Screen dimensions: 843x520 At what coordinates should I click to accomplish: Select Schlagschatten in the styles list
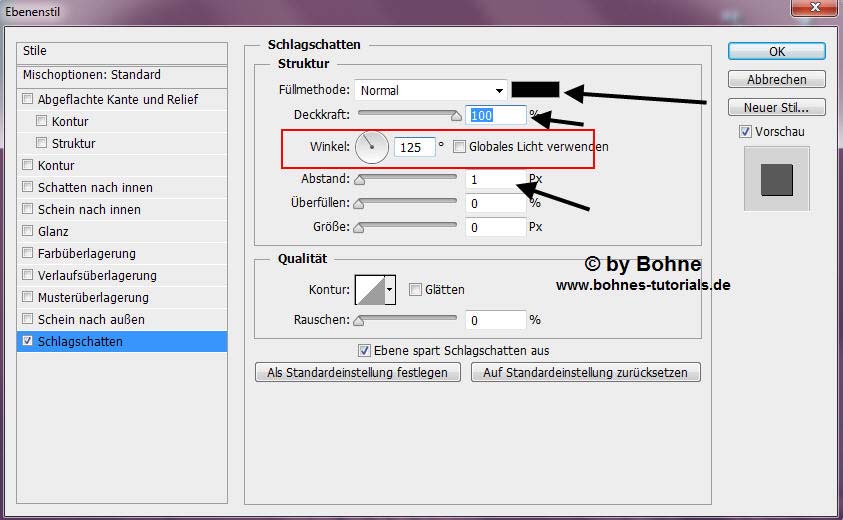point(80,342)
